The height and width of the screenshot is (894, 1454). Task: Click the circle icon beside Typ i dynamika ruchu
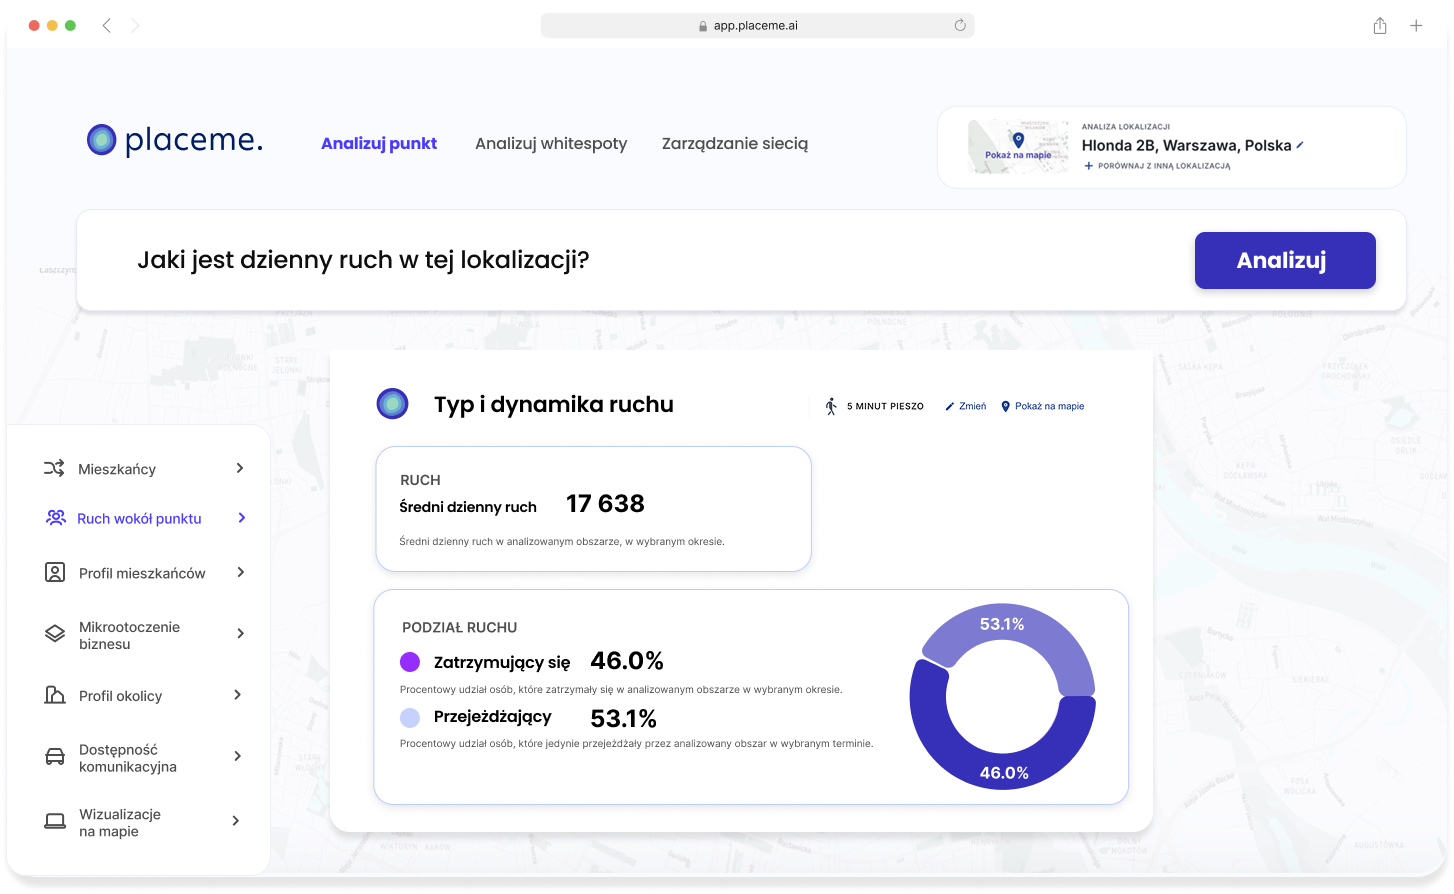tap(392, 404)
